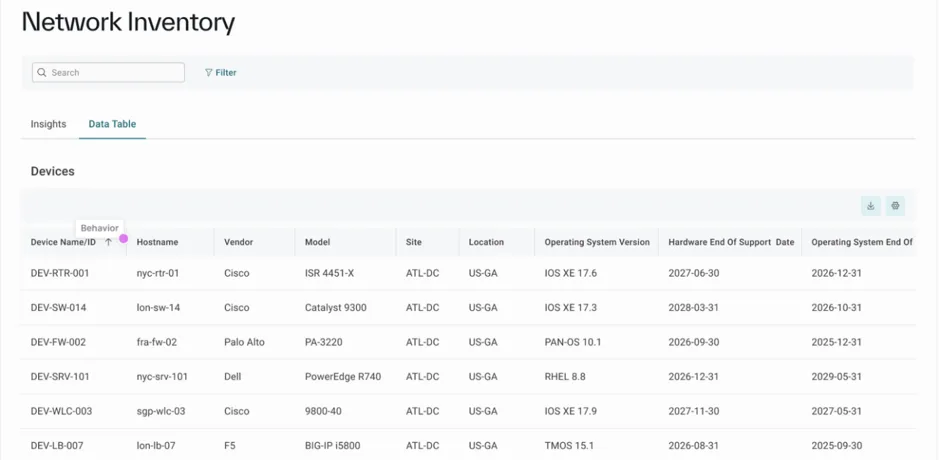Click OS end date 2026-10-31
The height and width of the screenshot is (460, 940).
click(836, 308)
